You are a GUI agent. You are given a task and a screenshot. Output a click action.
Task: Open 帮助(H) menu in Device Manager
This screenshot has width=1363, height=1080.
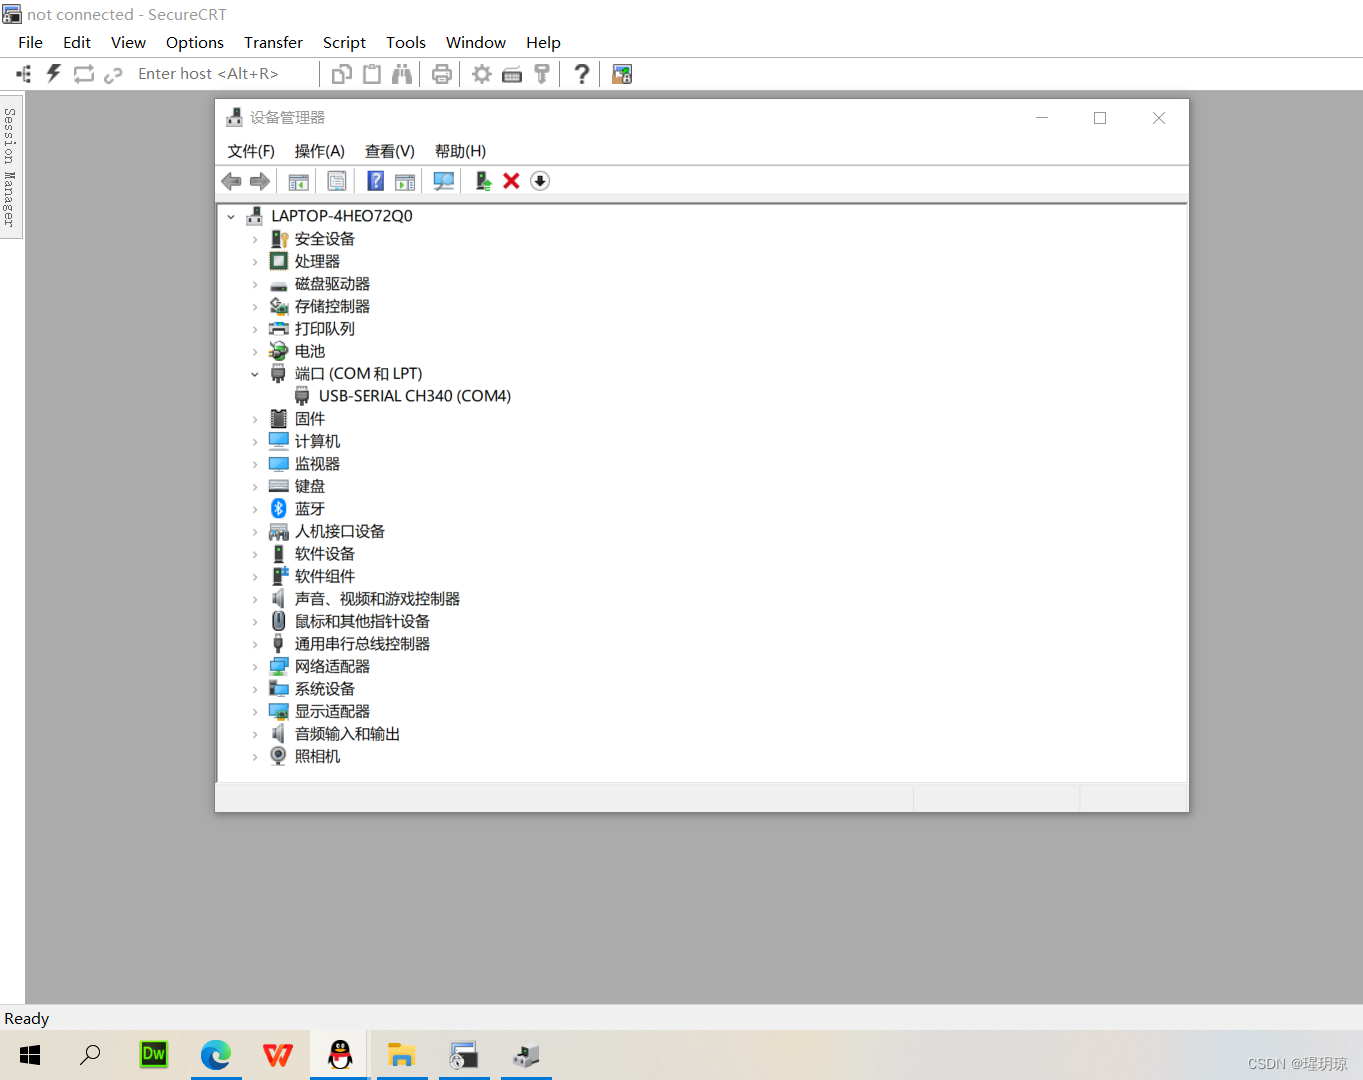460,151
